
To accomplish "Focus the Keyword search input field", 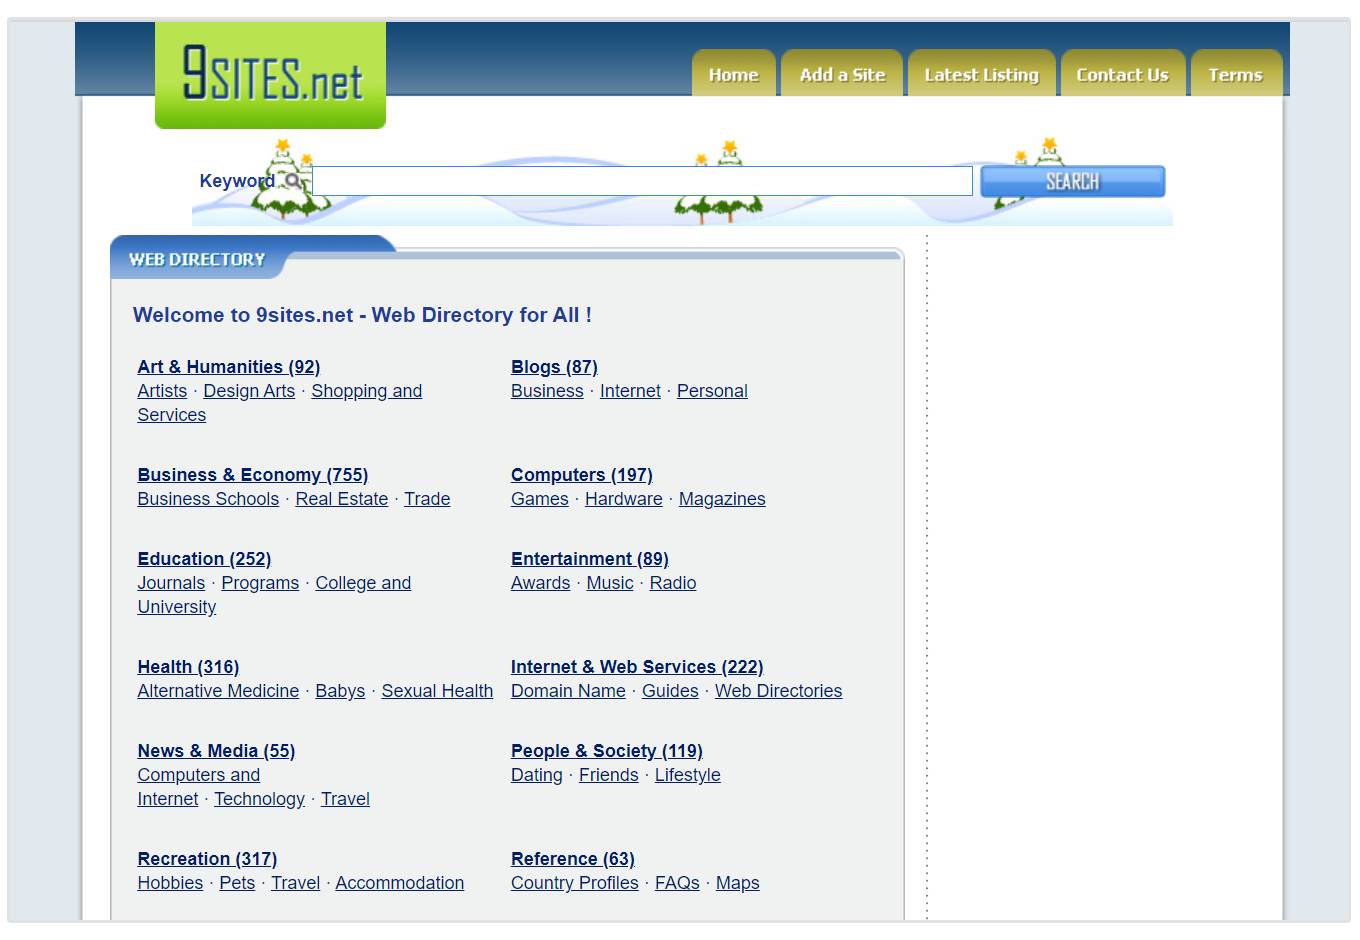I will coord(642,181).
